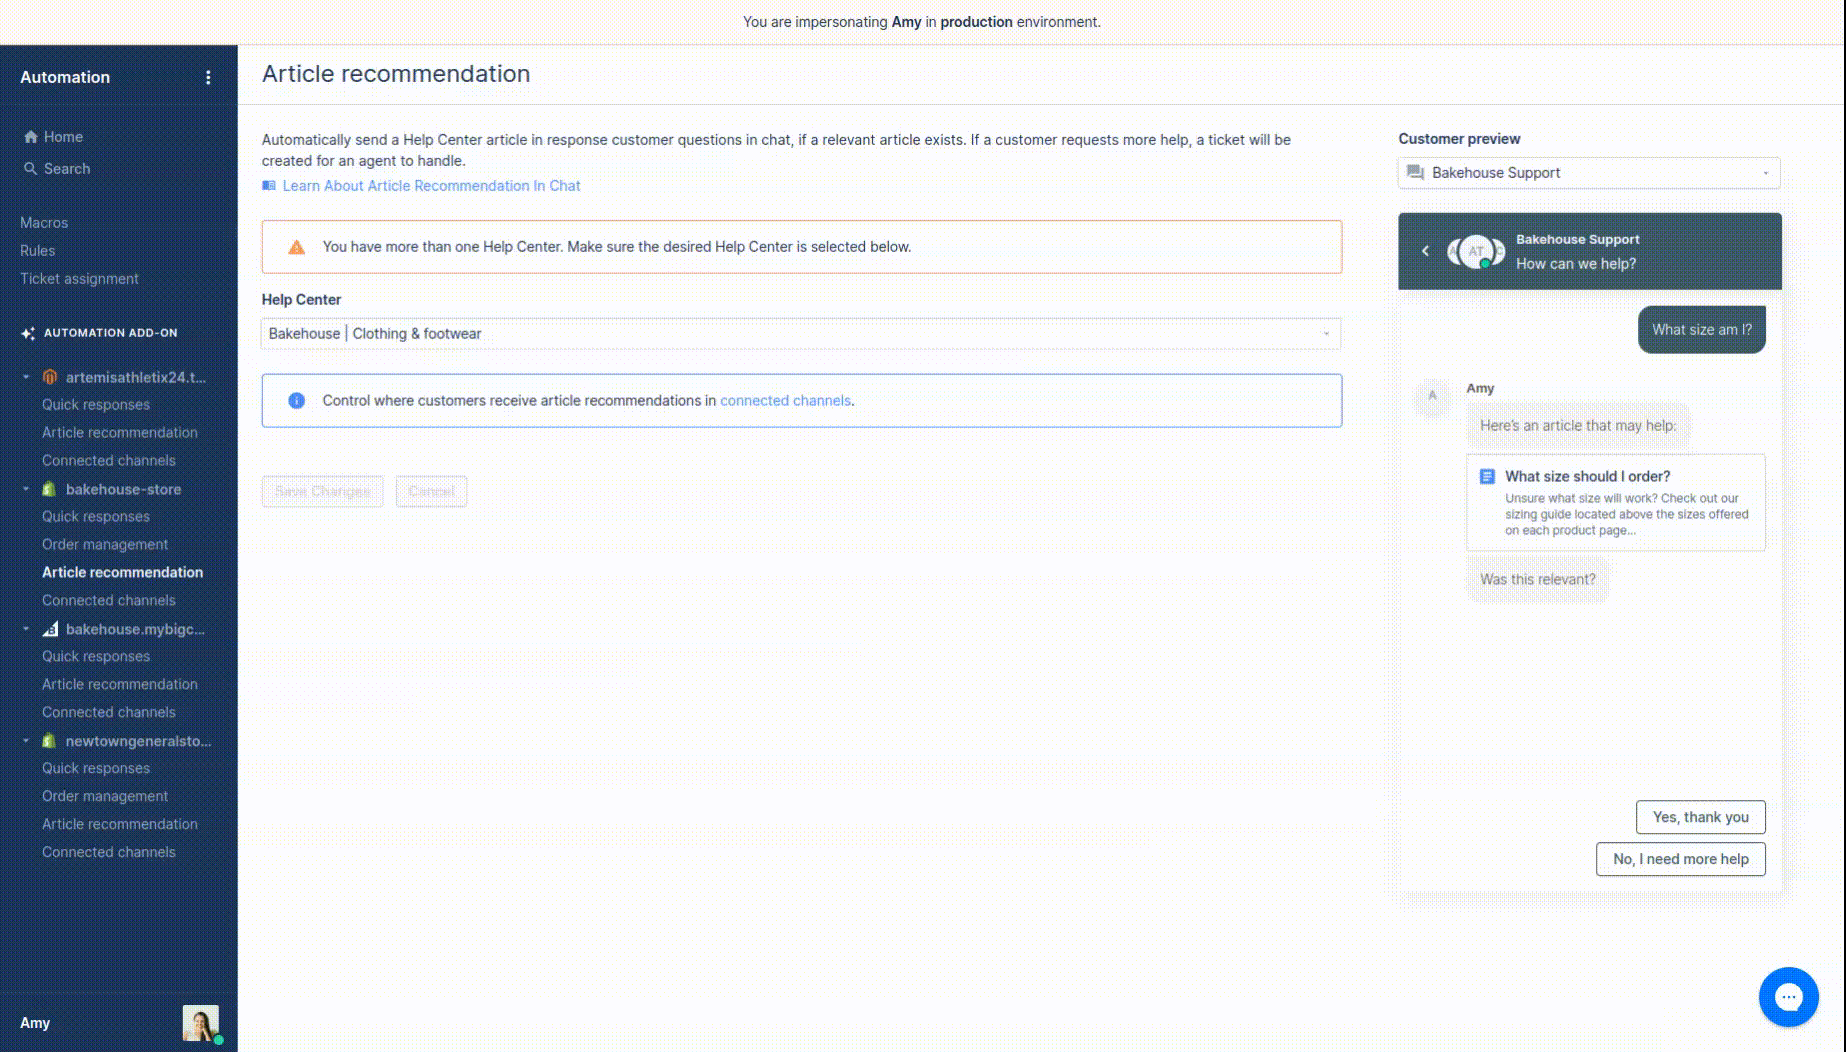Click the Save Changes button

click(322, 492)
